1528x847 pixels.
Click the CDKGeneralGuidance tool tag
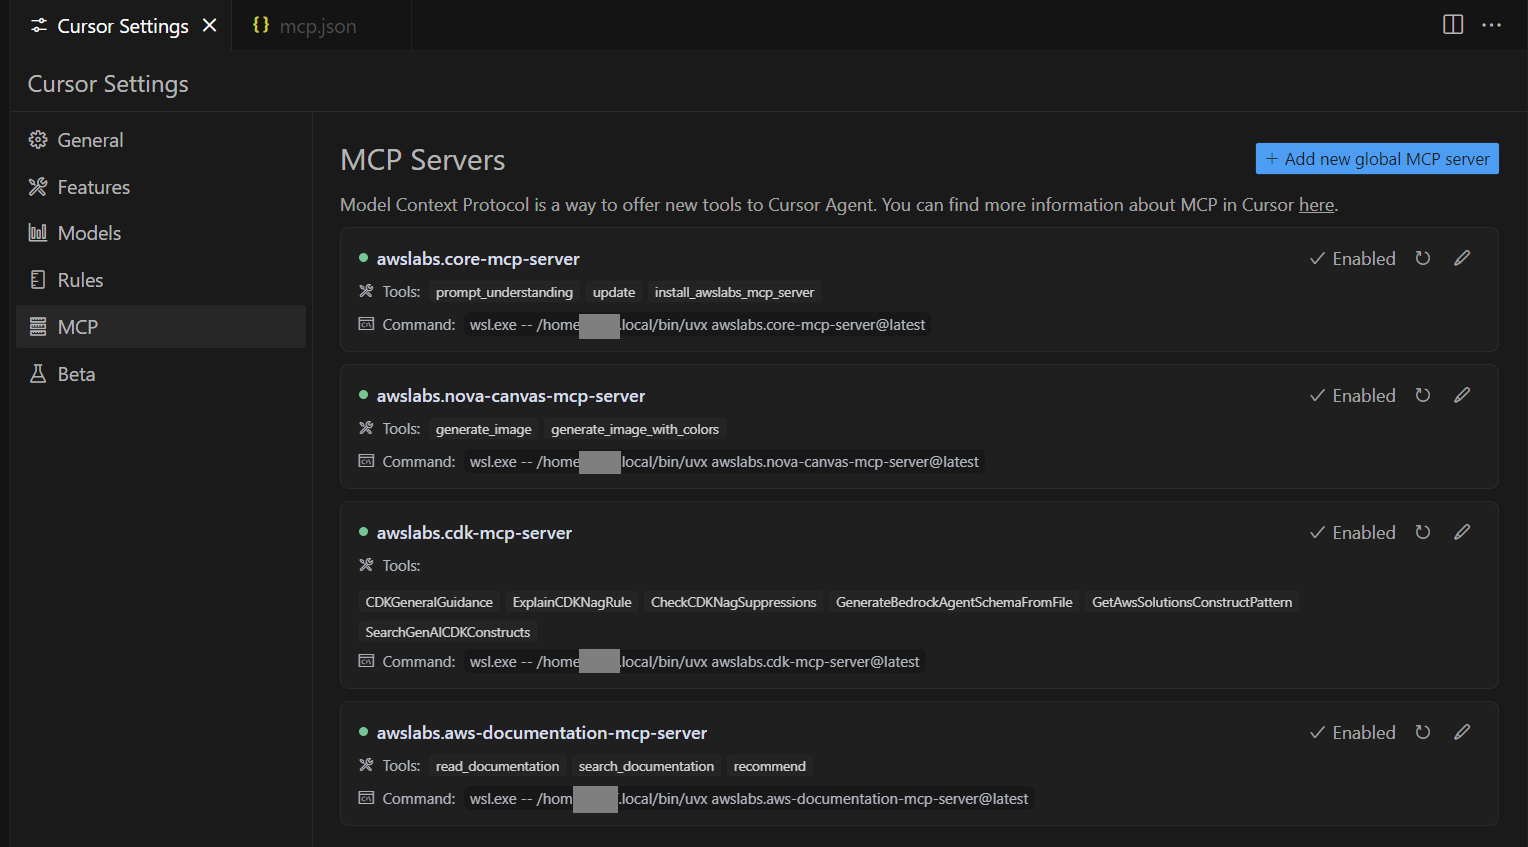coord(429,602)
